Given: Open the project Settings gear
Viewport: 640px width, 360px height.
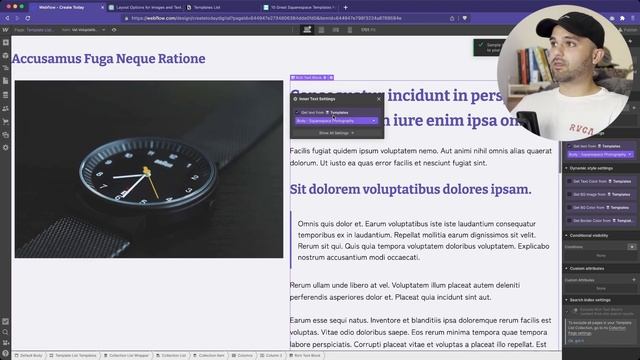Looking at the screenshot, I should (5, 147).
